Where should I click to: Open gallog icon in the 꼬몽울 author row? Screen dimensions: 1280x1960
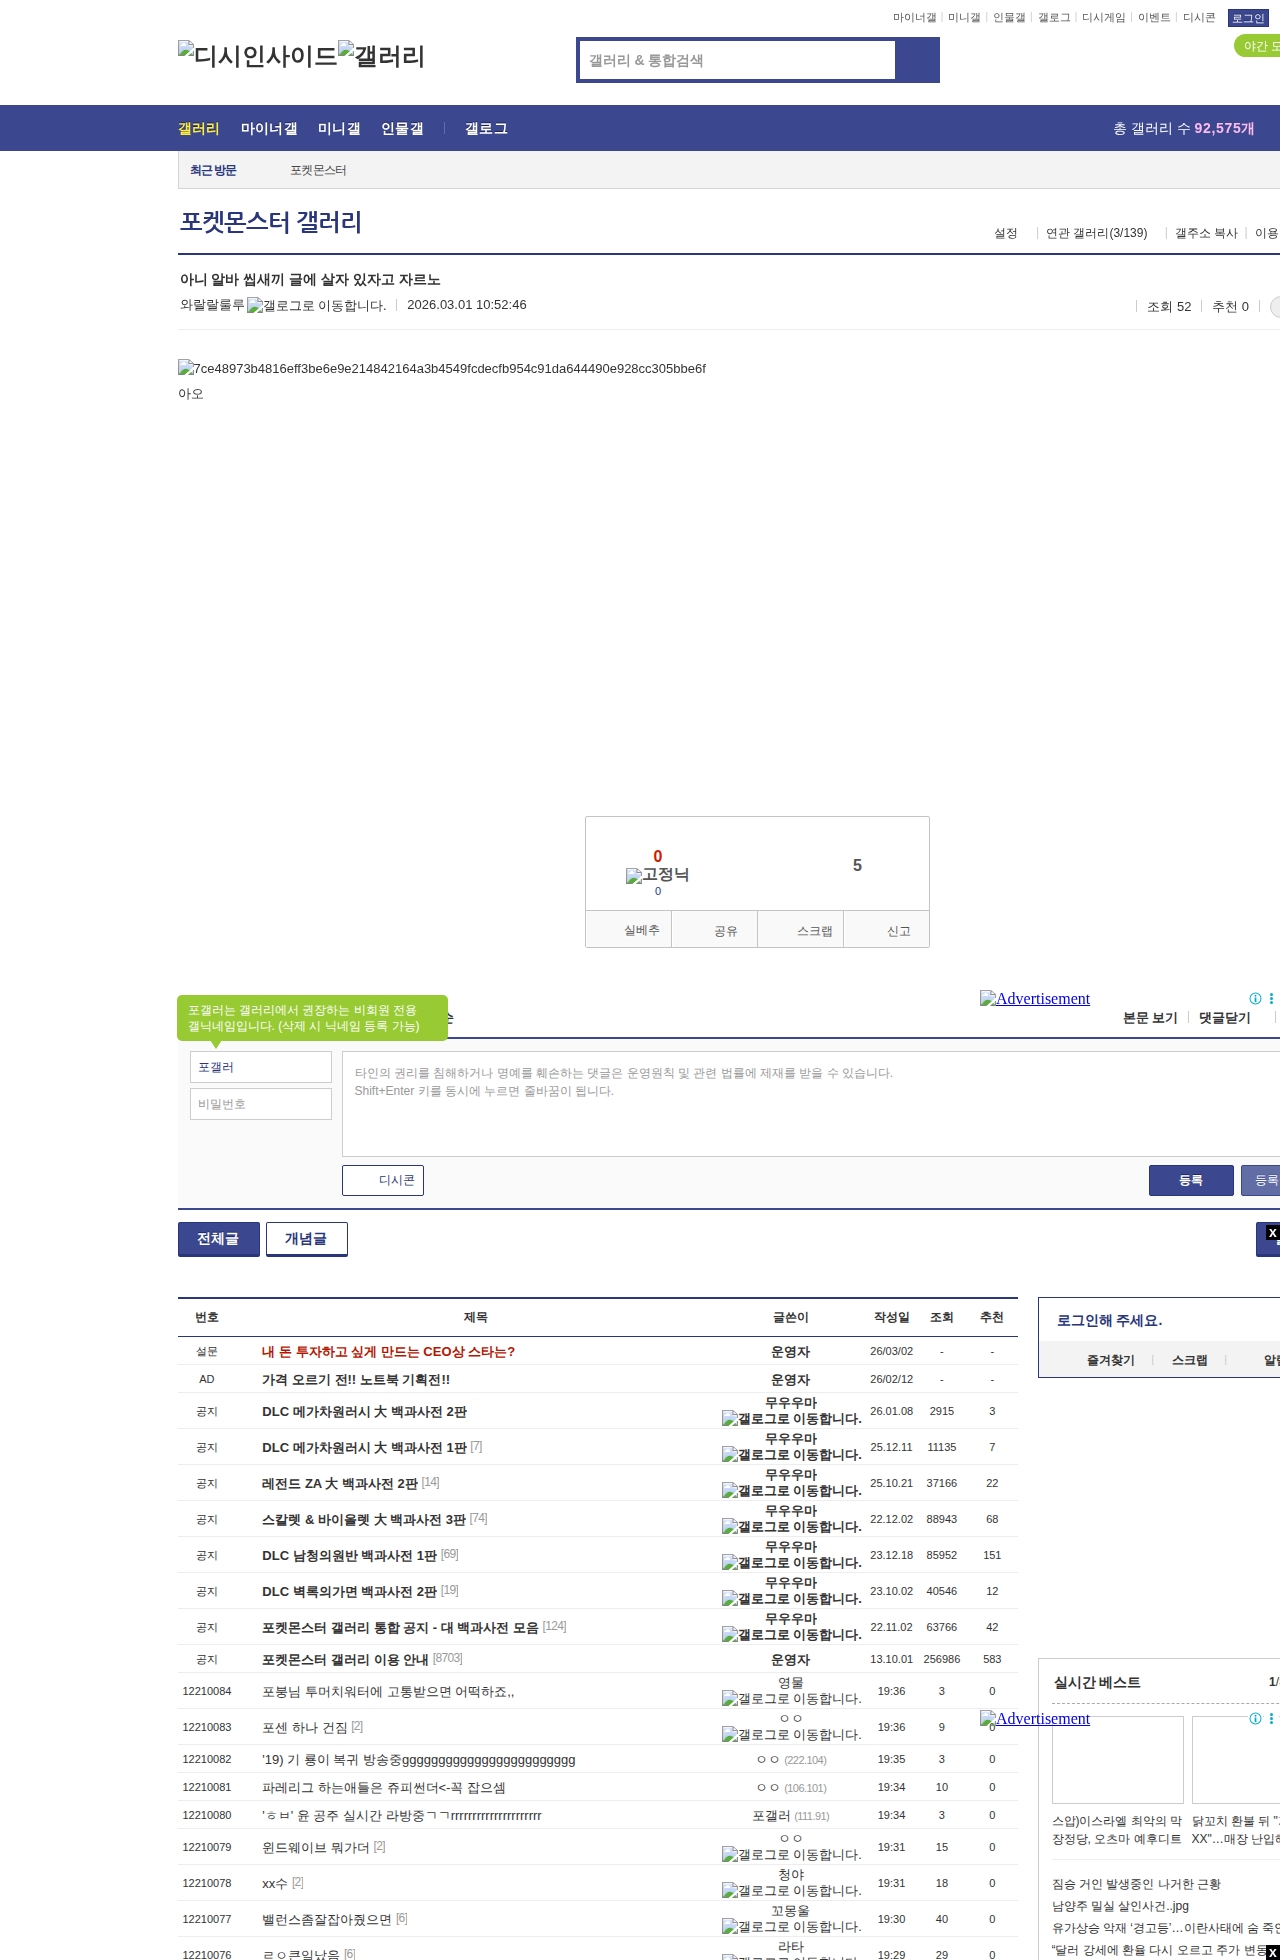[x=791, y=1927]
